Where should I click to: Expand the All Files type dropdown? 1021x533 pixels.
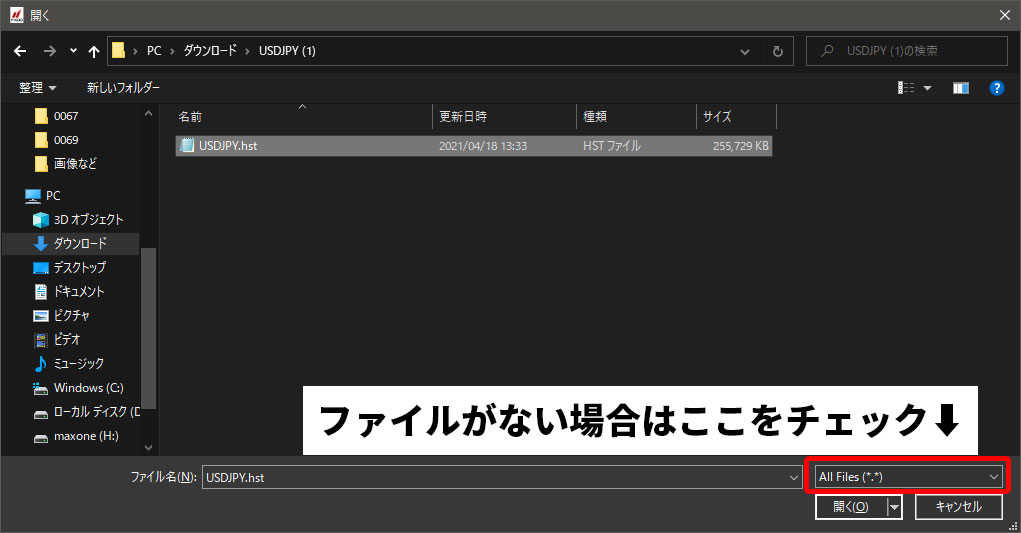(x=993, y=478)
